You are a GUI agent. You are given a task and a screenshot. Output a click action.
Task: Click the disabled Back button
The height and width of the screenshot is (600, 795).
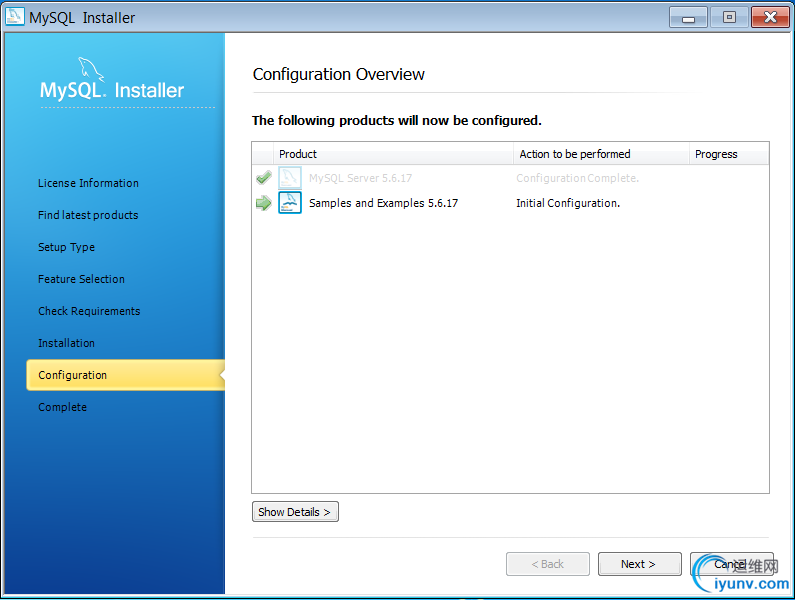point(548,564)
